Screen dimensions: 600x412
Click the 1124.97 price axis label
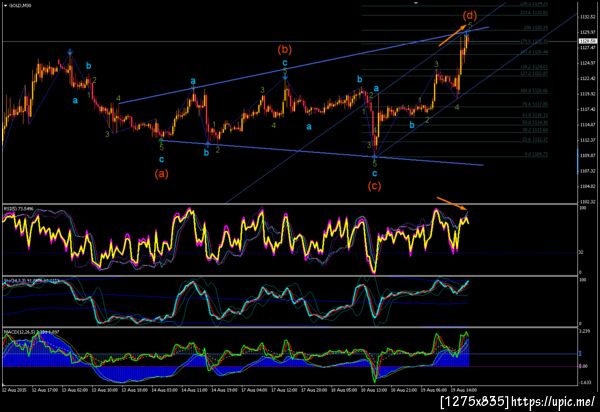(588, 63)
